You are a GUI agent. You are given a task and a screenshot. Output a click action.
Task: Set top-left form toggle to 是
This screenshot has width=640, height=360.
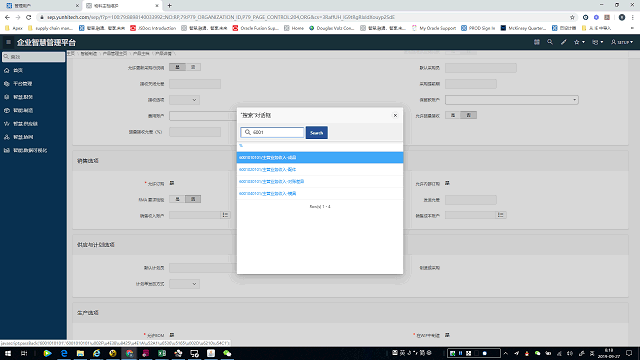(177, 67)
